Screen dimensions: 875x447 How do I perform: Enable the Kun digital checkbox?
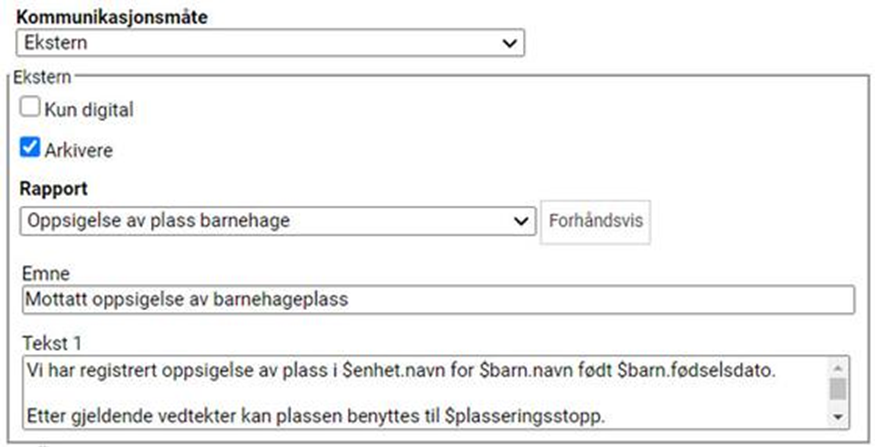pos(31,109)
